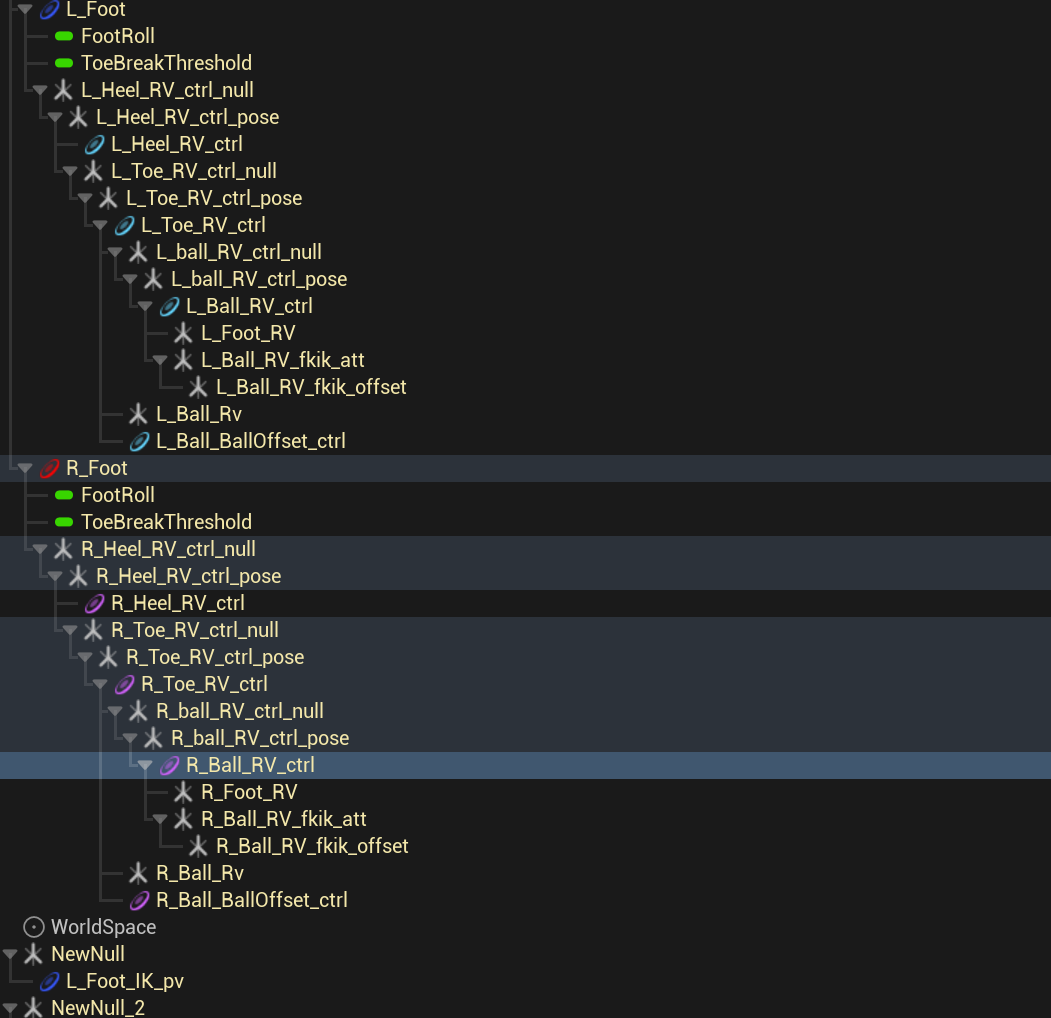Select R_Heel_RV_ctrl_pose row text

click(x=188, y=576)
